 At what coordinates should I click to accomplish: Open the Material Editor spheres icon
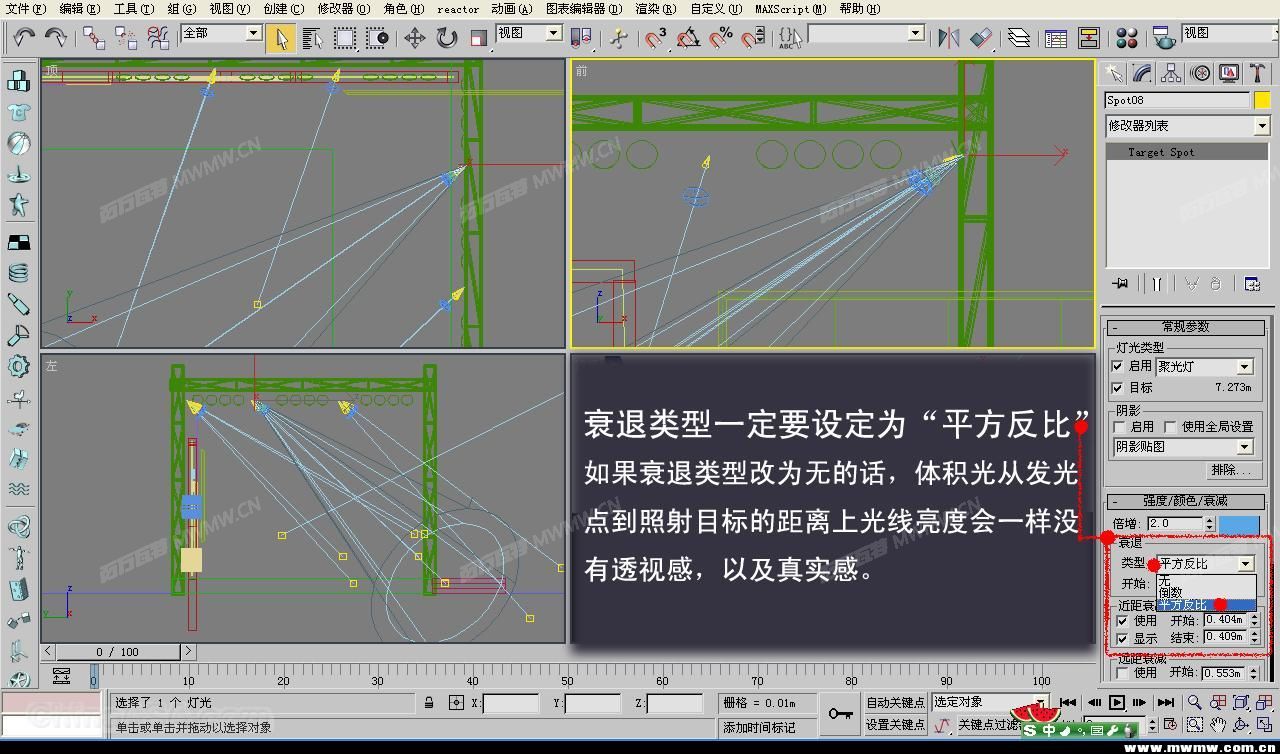1126,38
